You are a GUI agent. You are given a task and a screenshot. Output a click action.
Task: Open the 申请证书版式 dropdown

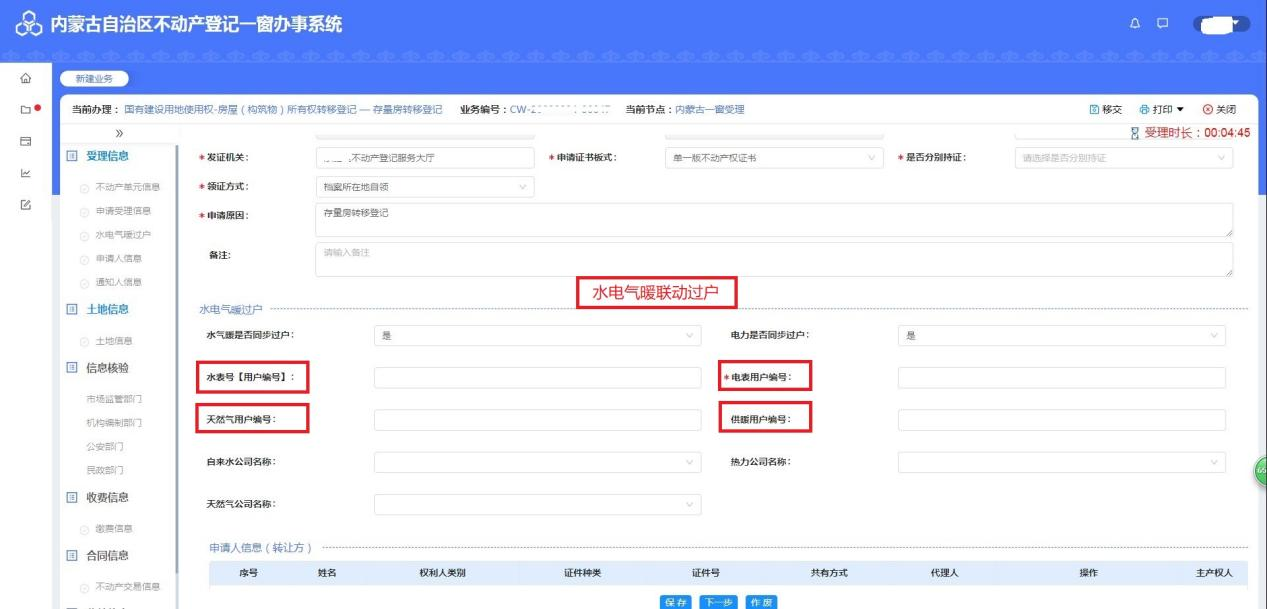tap(774, 158)
